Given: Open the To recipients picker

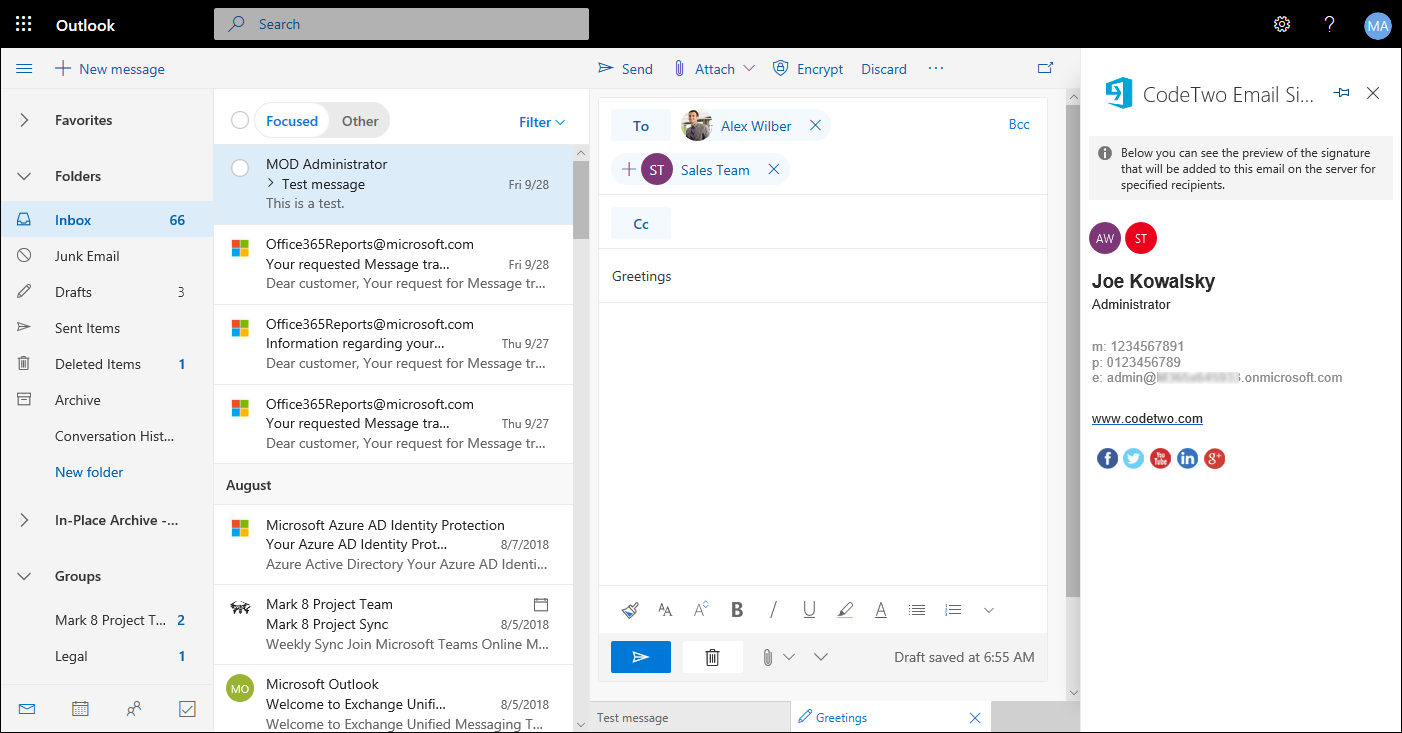Looking at the screenshot, I should (641, 126).
